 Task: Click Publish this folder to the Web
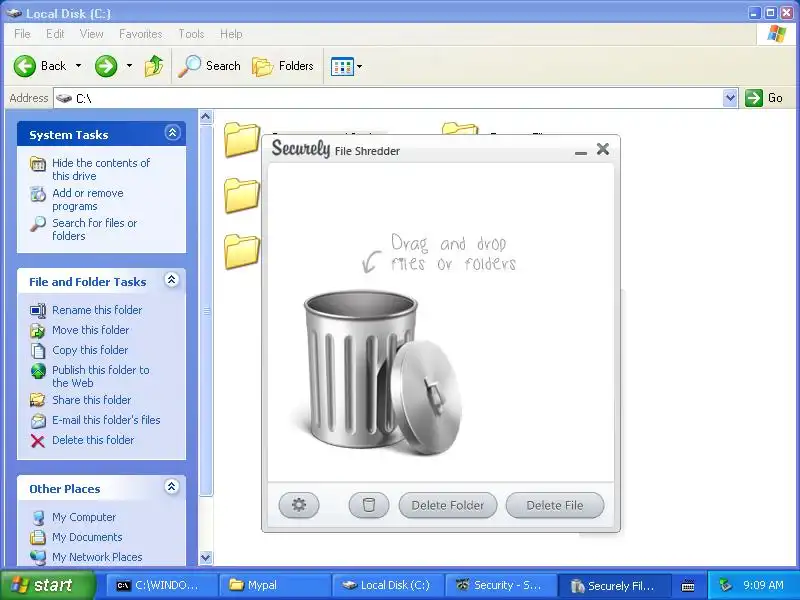pos(101,376)
